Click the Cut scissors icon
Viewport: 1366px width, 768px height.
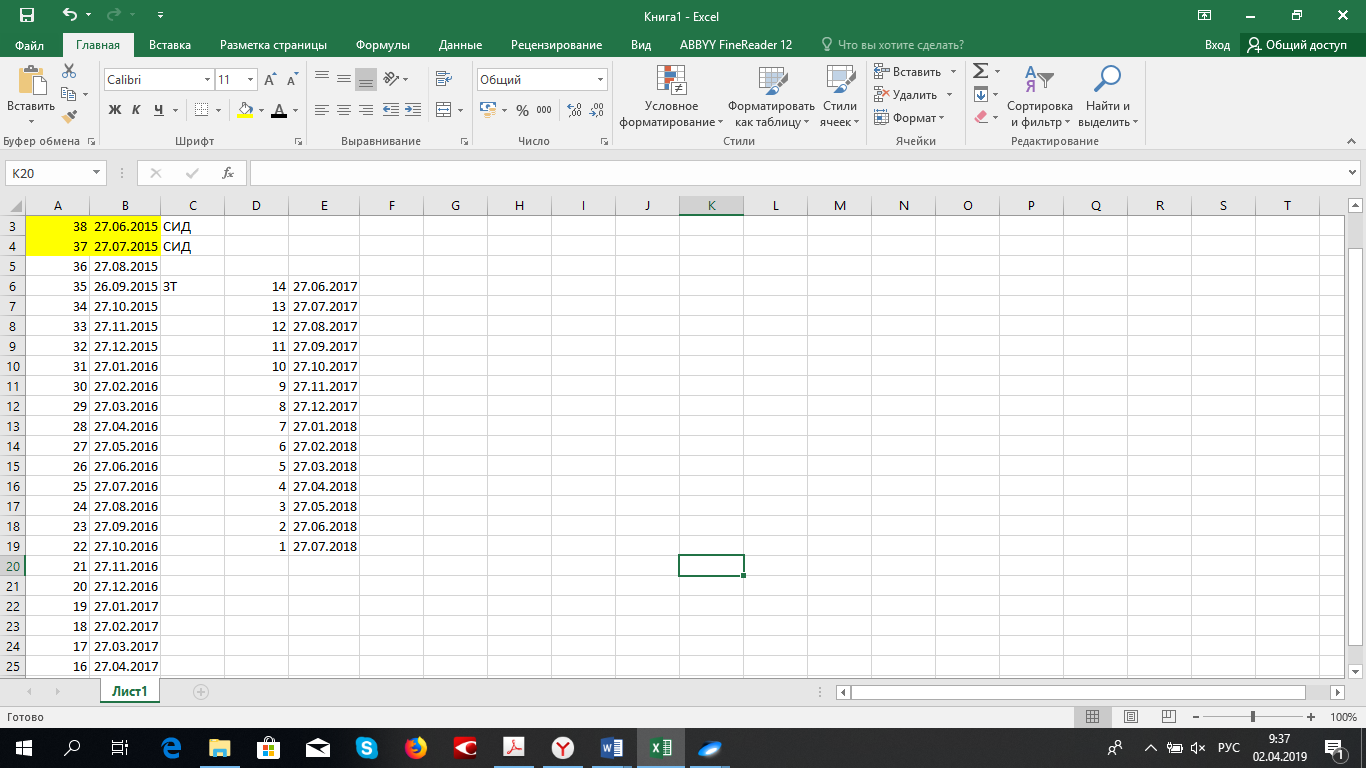pos(69,71)
